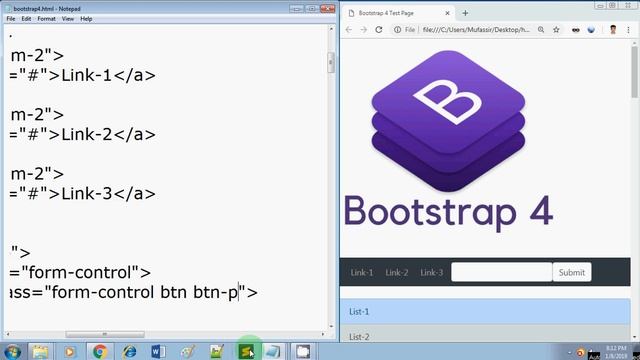Click the form-control btn btn-p line
Image resolution: width=640 pixels, height=360 pixels.
(133, 292)
